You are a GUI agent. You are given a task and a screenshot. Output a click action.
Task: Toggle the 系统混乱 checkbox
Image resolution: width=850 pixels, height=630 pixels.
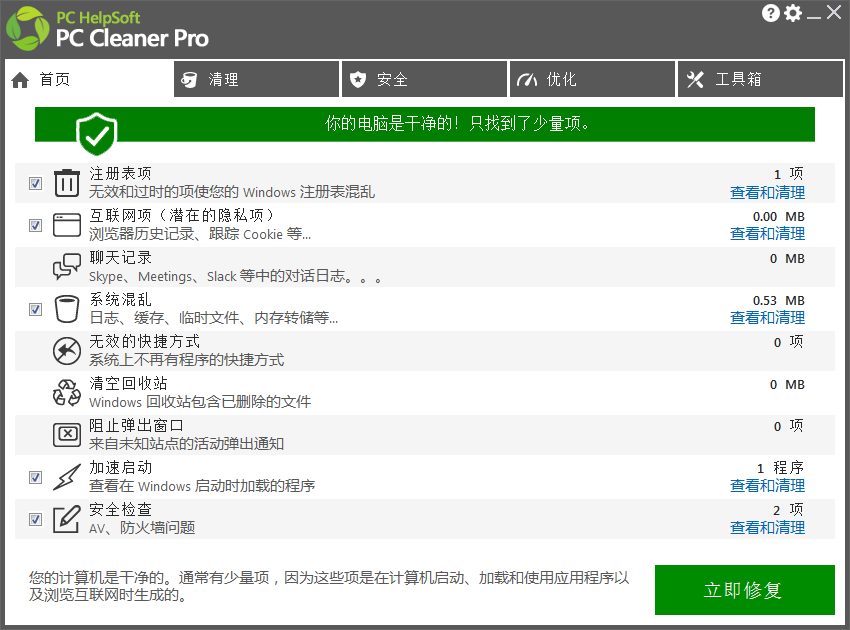35,309
